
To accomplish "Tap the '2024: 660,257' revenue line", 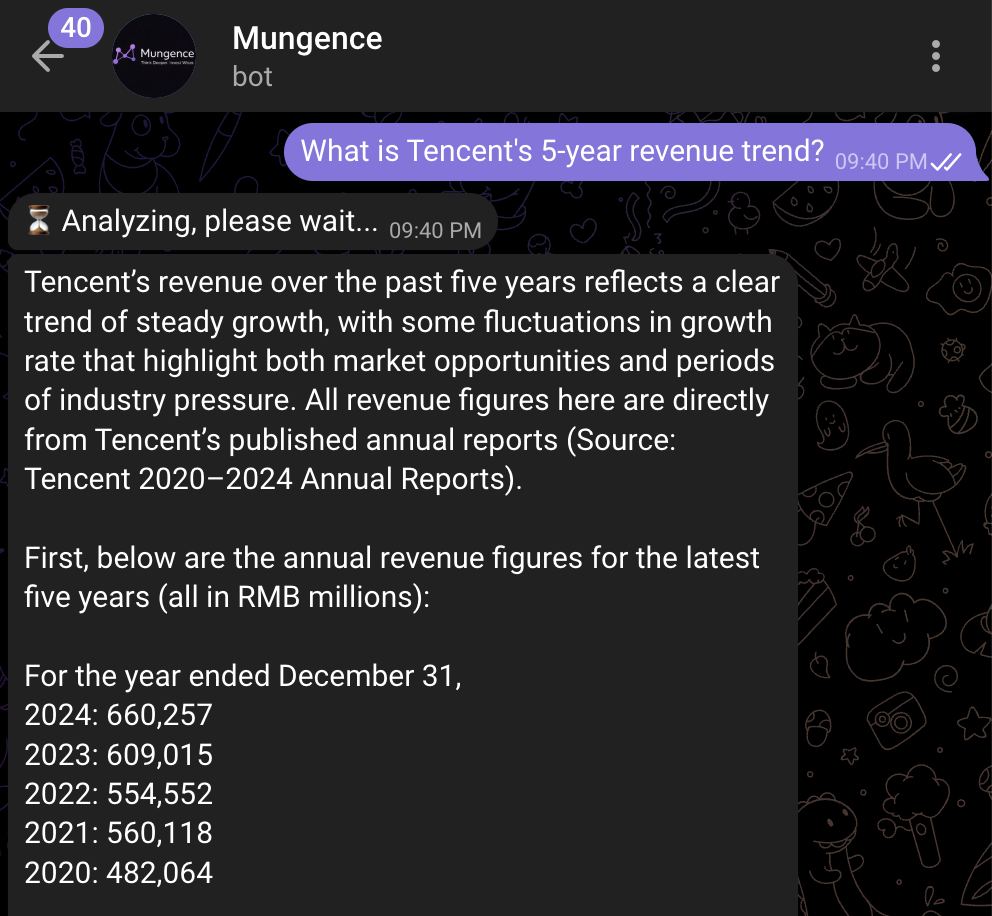I will [118, 715].
